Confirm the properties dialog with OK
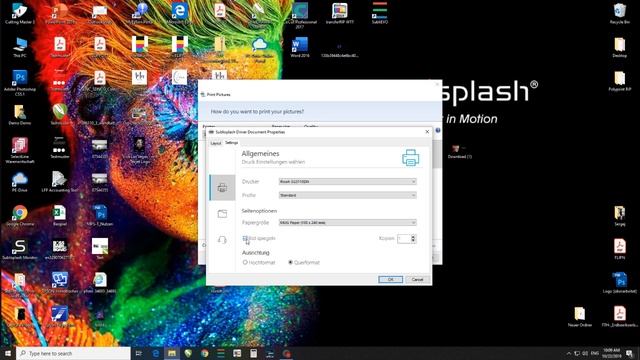 tap(391, 280)
